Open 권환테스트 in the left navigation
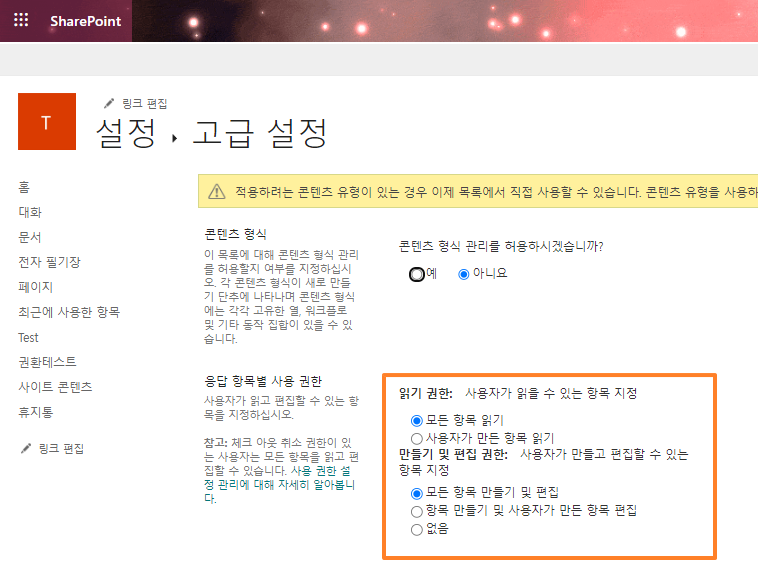The height and width of the screenshot is (562, 758). click(47, 362)
